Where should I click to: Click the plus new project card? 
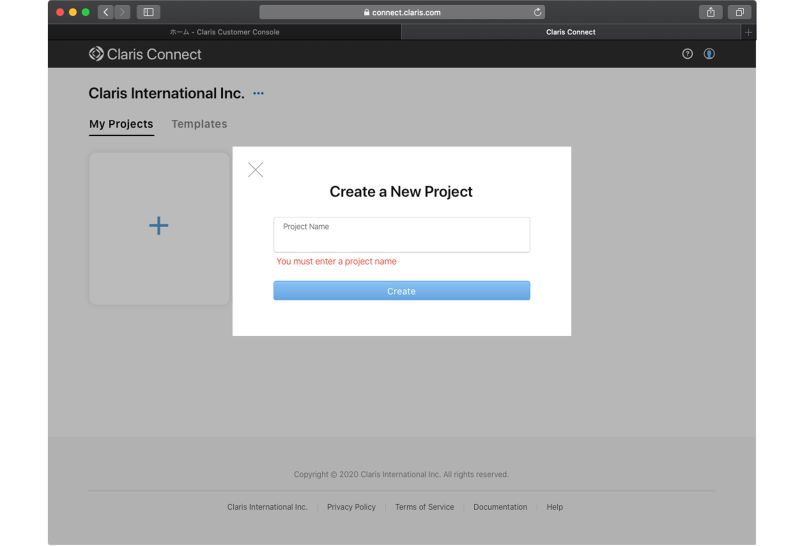(x=159, y=229)
